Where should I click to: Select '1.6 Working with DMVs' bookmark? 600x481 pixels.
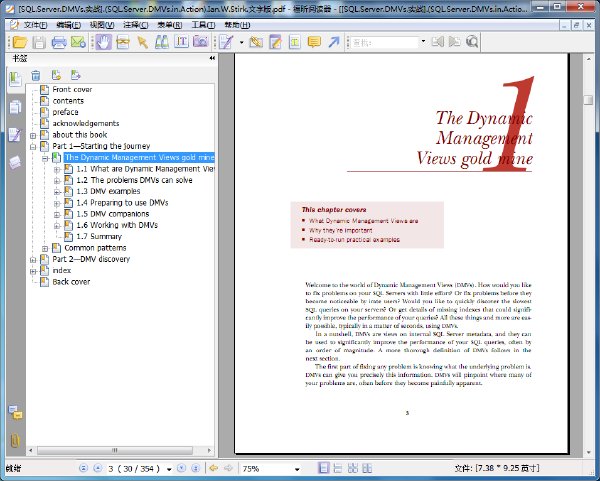[117, 225]
